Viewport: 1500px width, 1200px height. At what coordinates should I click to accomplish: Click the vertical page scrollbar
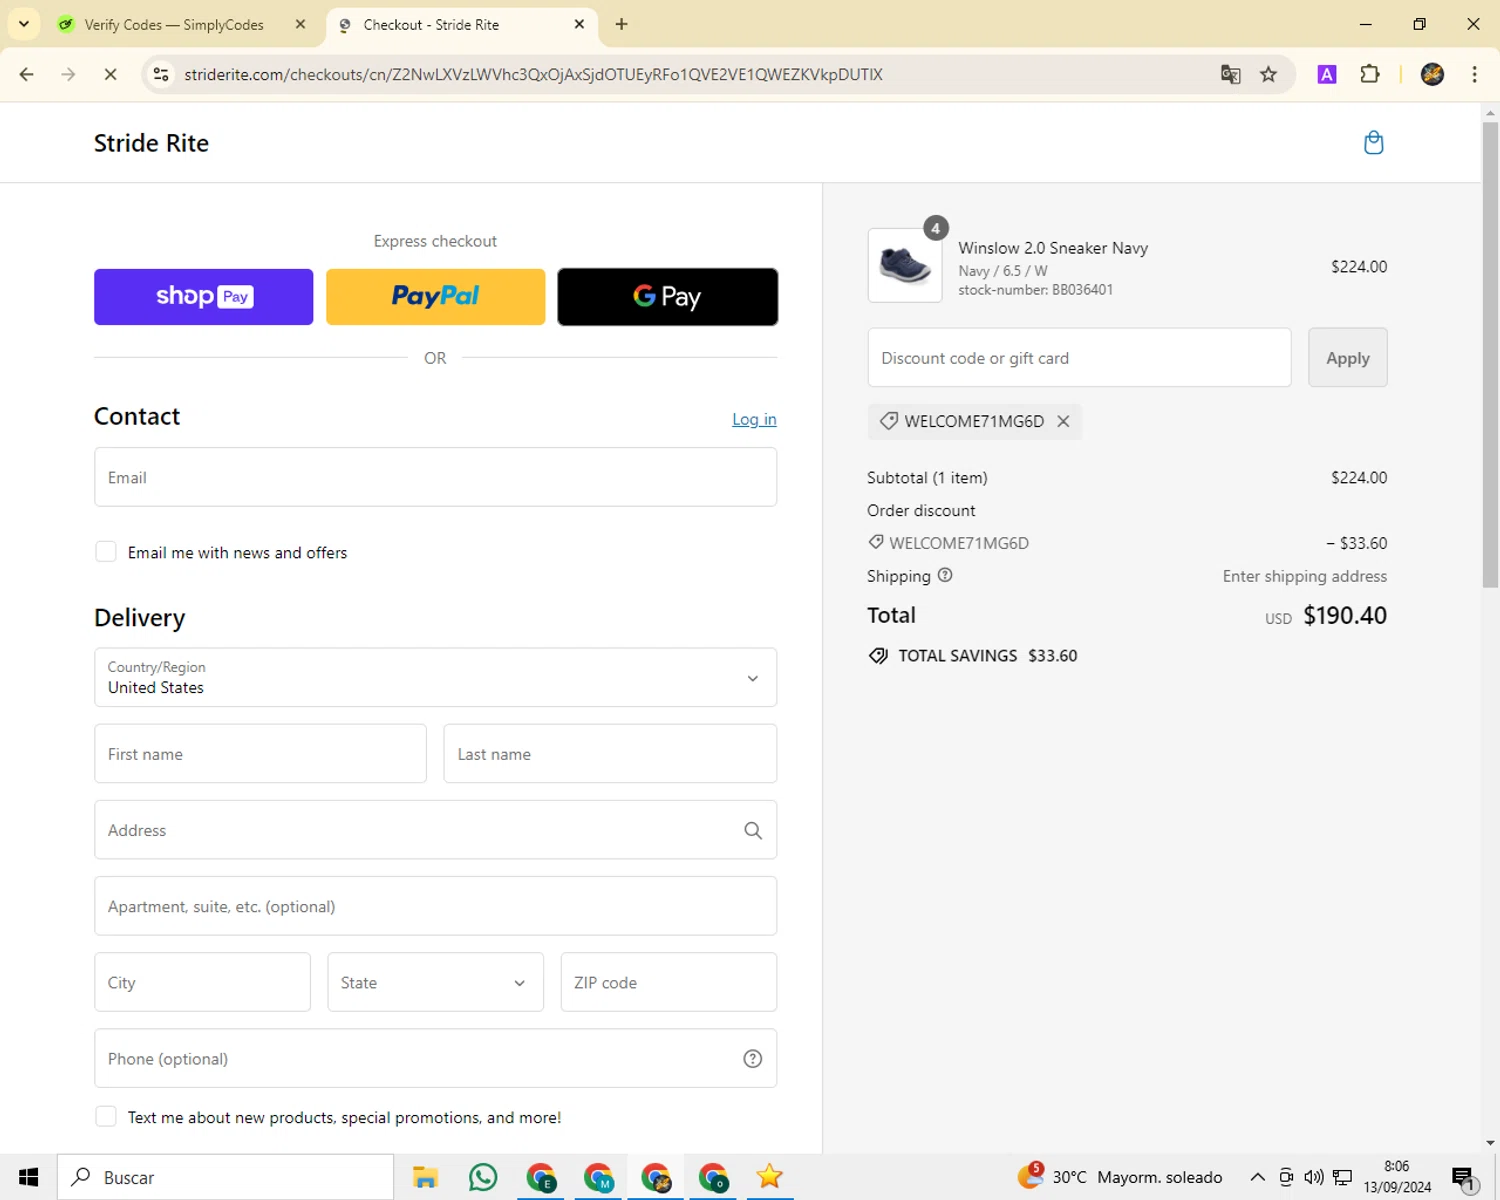pyautogui.click(x=1490, y=355)
